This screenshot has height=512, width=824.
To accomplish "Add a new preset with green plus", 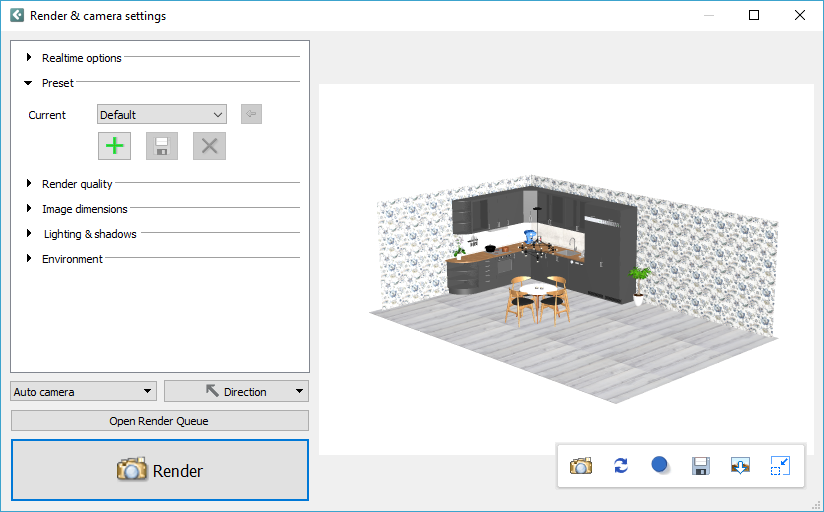I will [115, 146].
